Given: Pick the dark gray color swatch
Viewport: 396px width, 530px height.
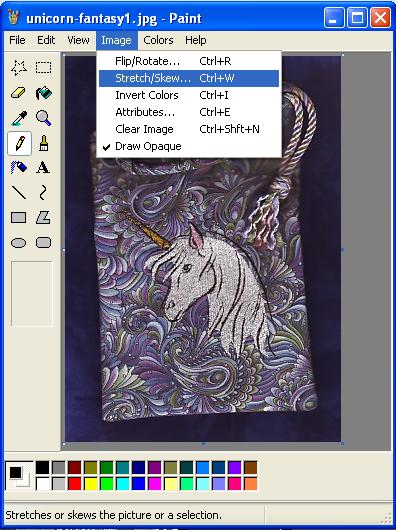Looking at the screenshot, I should tap(59, 468).
